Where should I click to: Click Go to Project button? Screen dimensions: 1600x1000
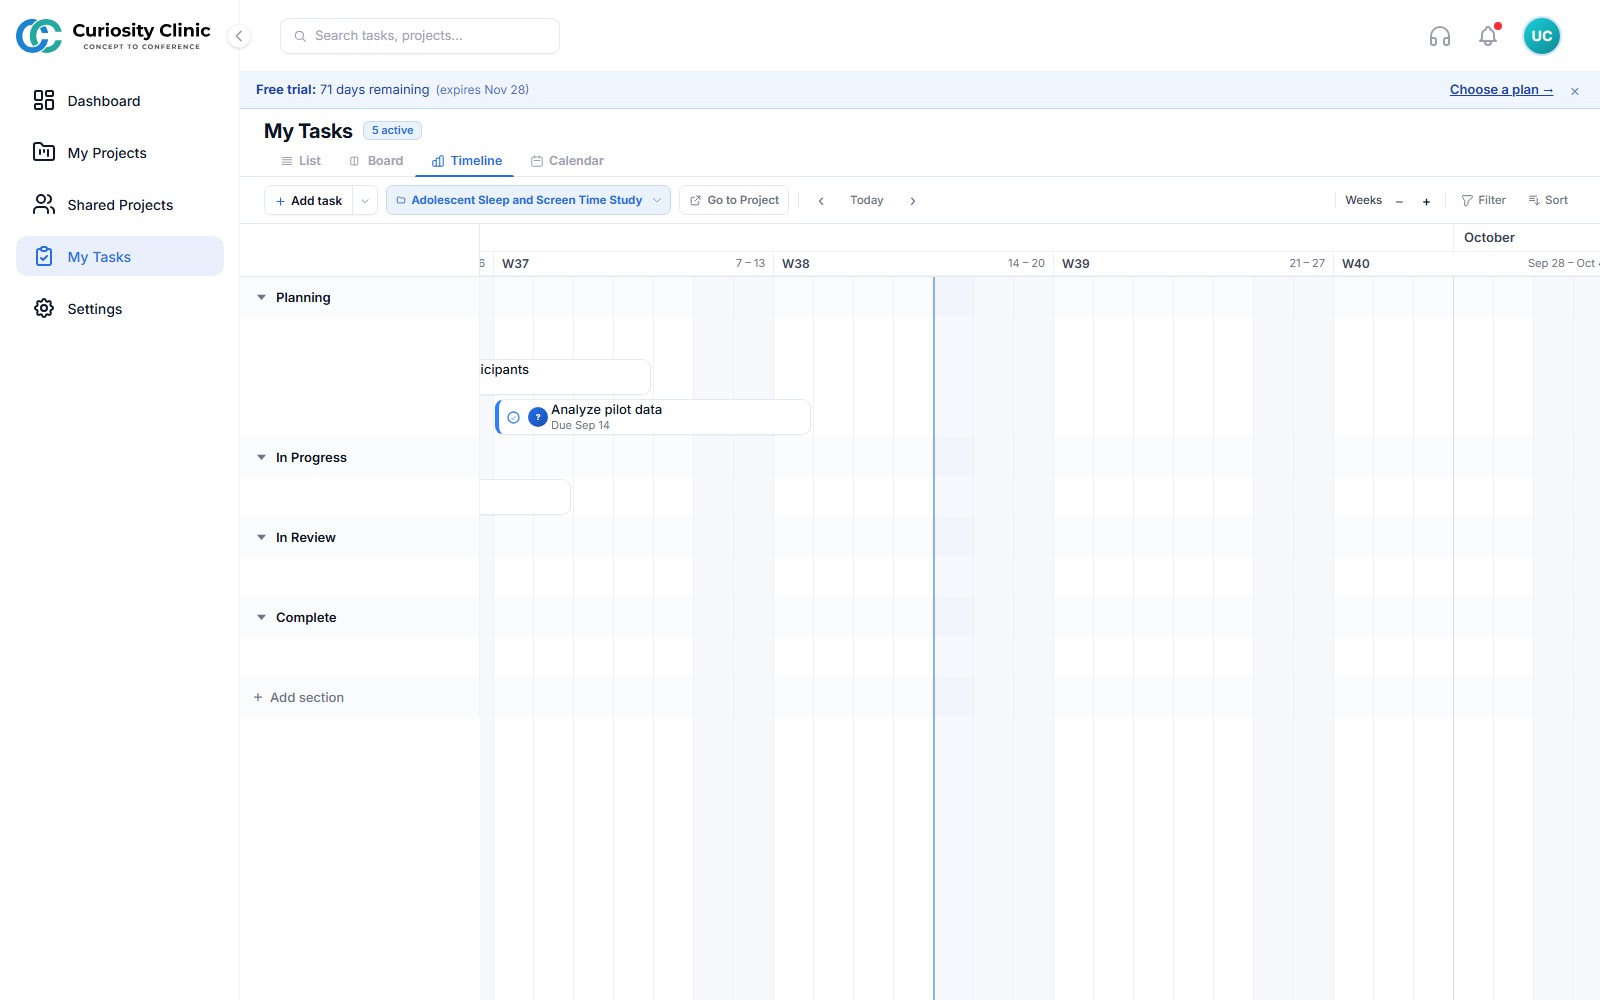(734, 200)
